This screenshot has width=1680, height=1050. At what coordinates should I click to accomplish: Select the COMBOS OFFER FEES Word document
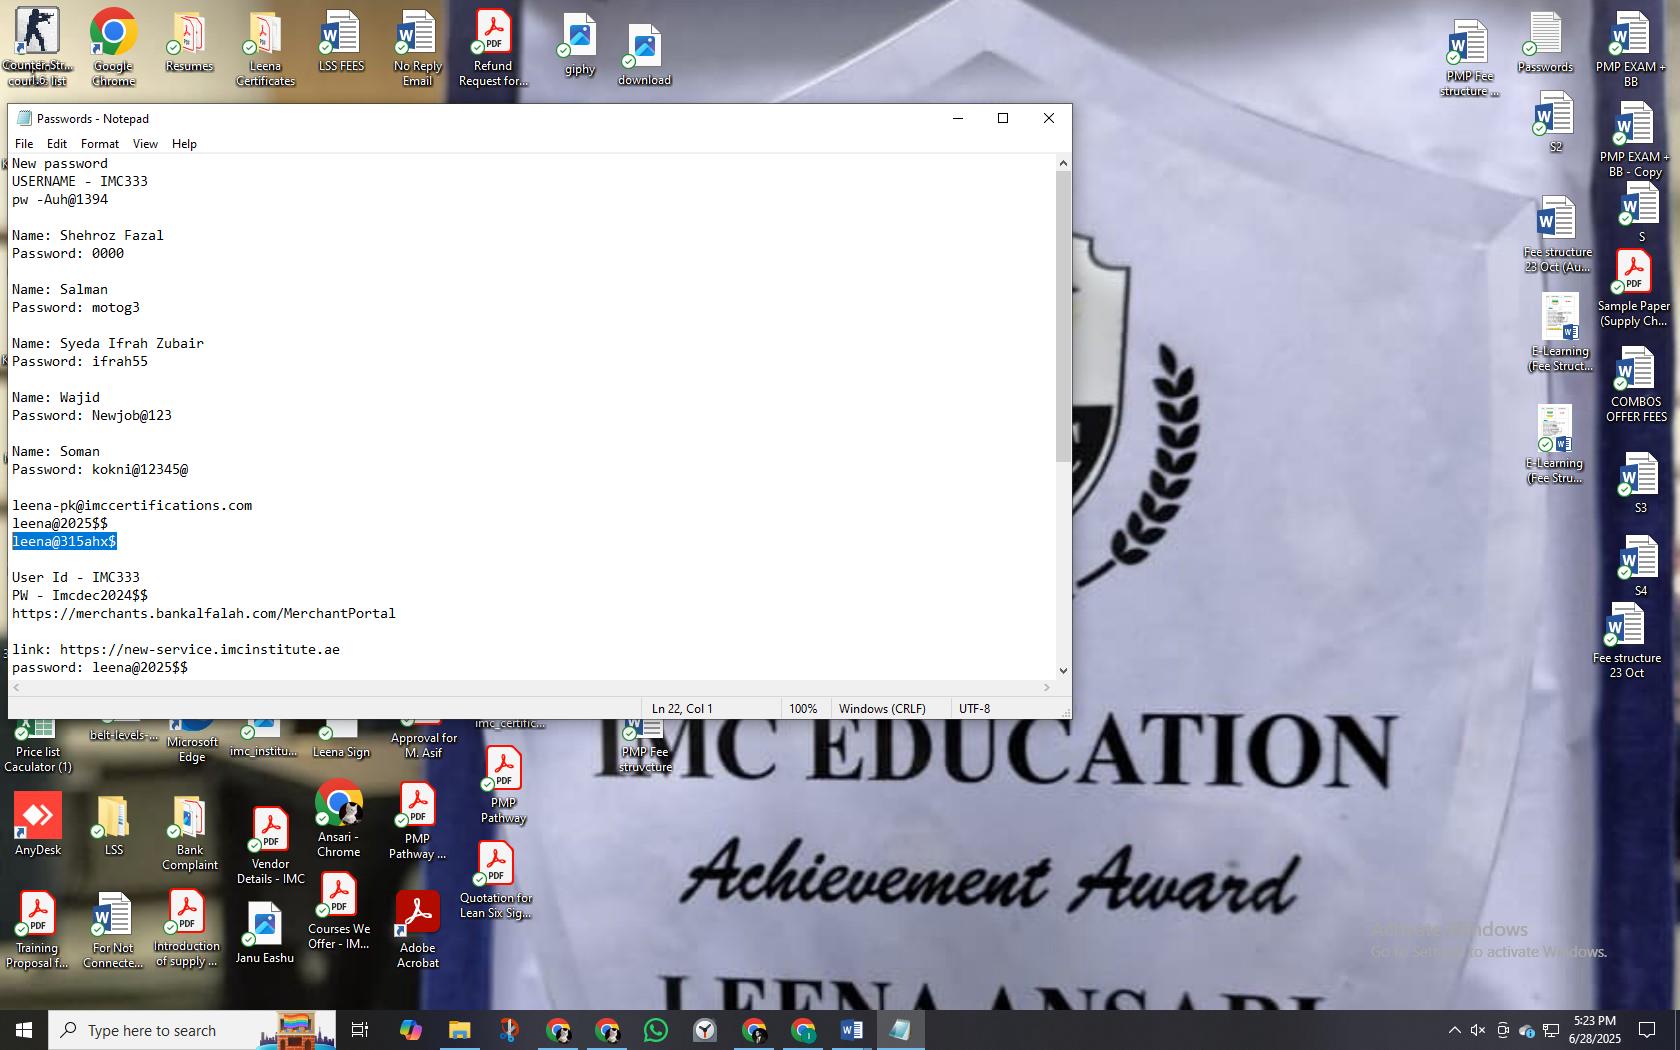pos(1636,385)
